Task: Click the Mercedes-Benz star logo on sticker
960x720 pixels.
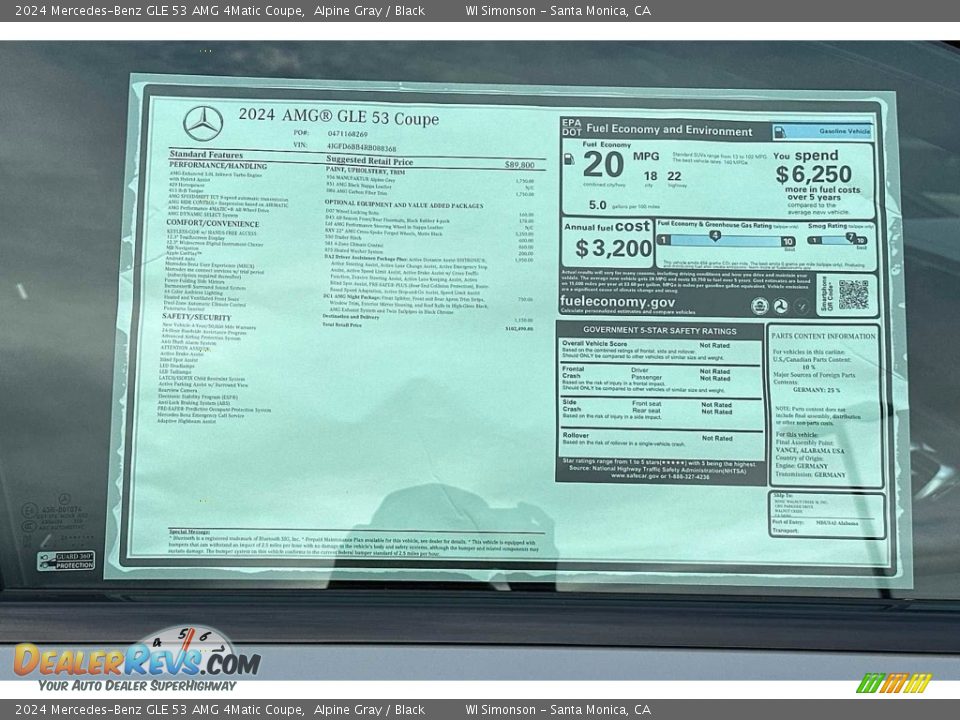Action: (203, 123)
